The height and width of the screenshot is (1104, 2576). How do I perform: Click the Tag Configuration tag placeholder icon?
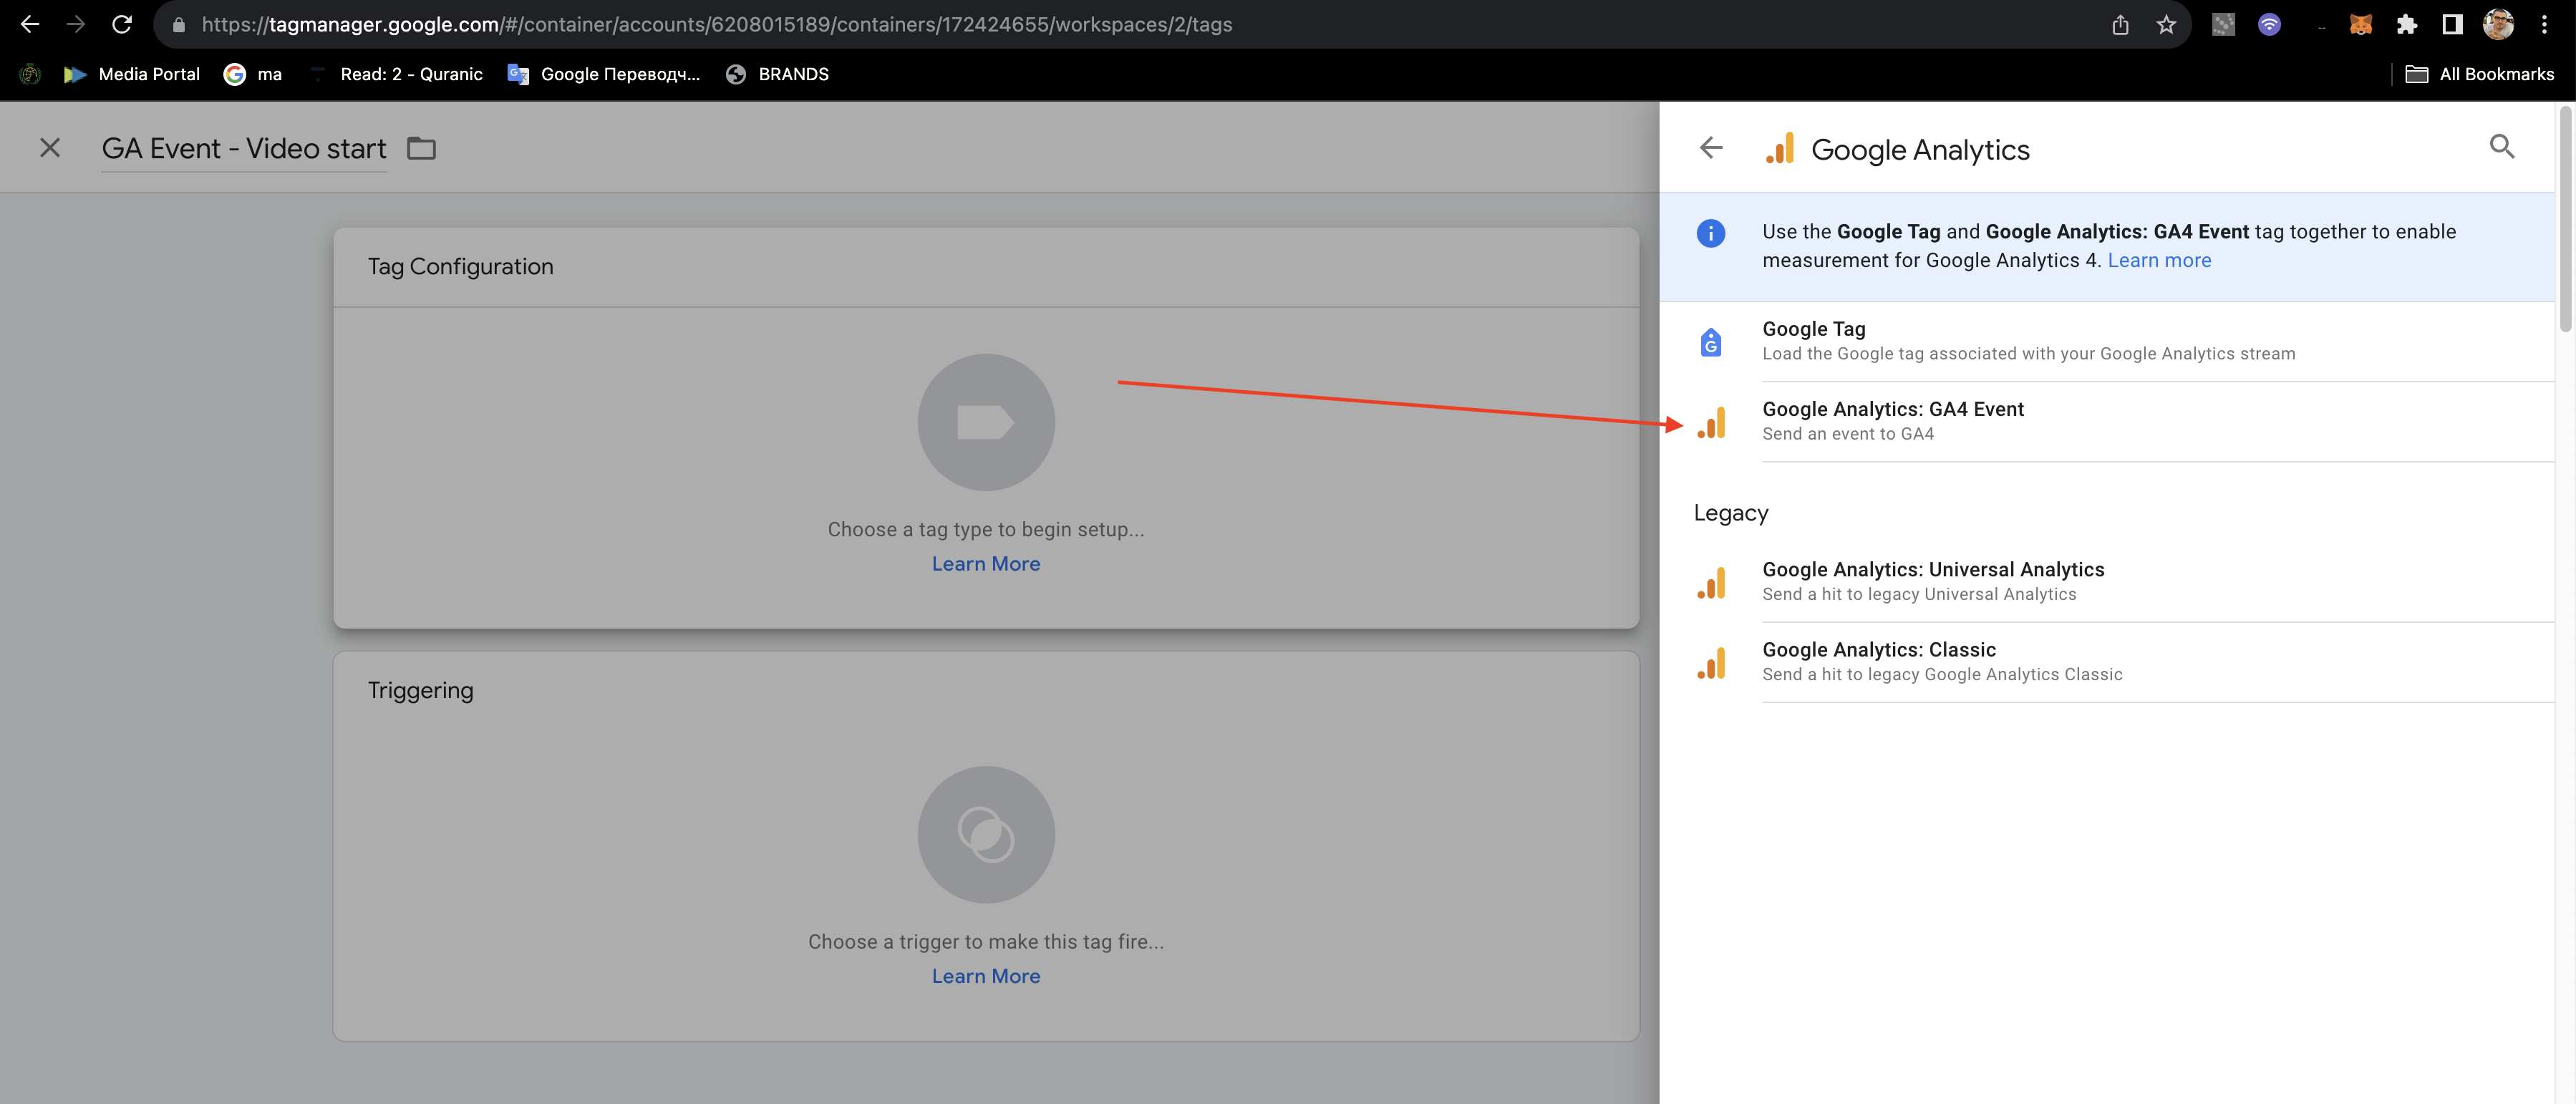[986, 422]
